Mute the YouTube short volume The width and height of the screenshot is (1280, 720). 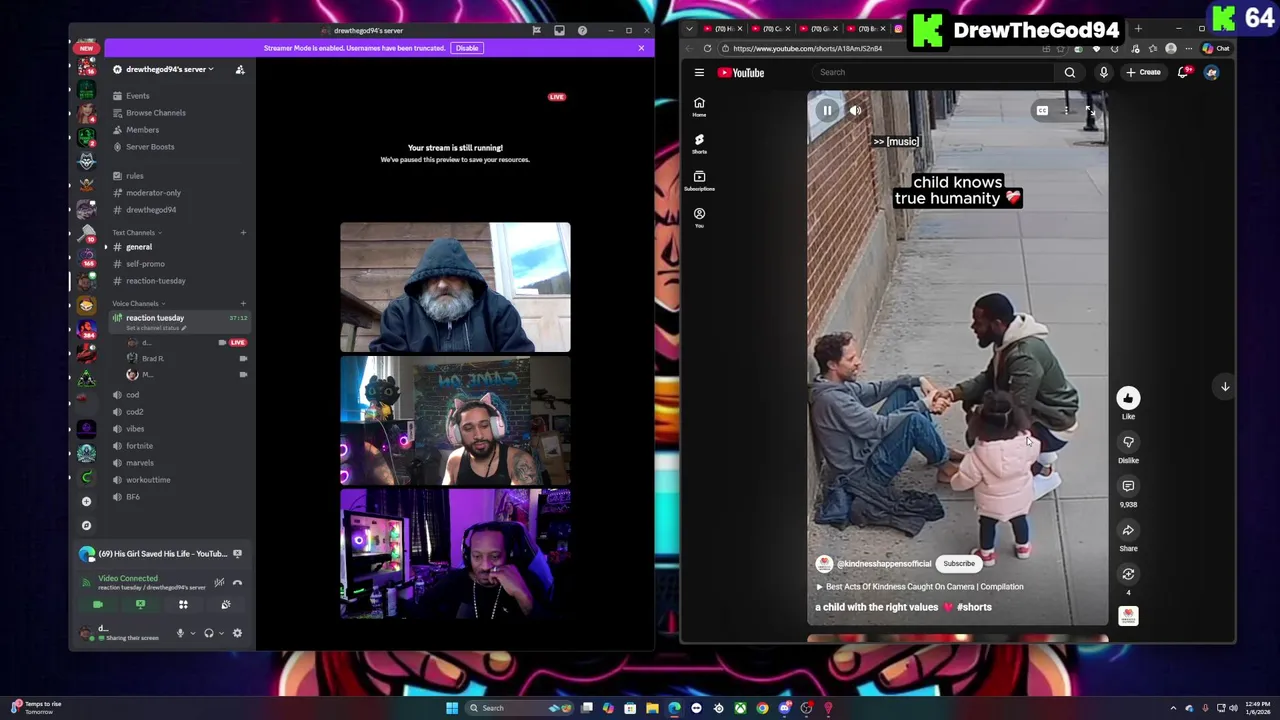point(855,111)
